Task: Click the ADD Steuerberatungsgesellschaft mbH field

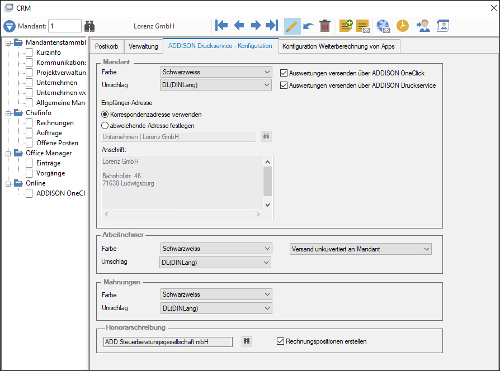Action: pyautogui.click(x=168, y=342)
